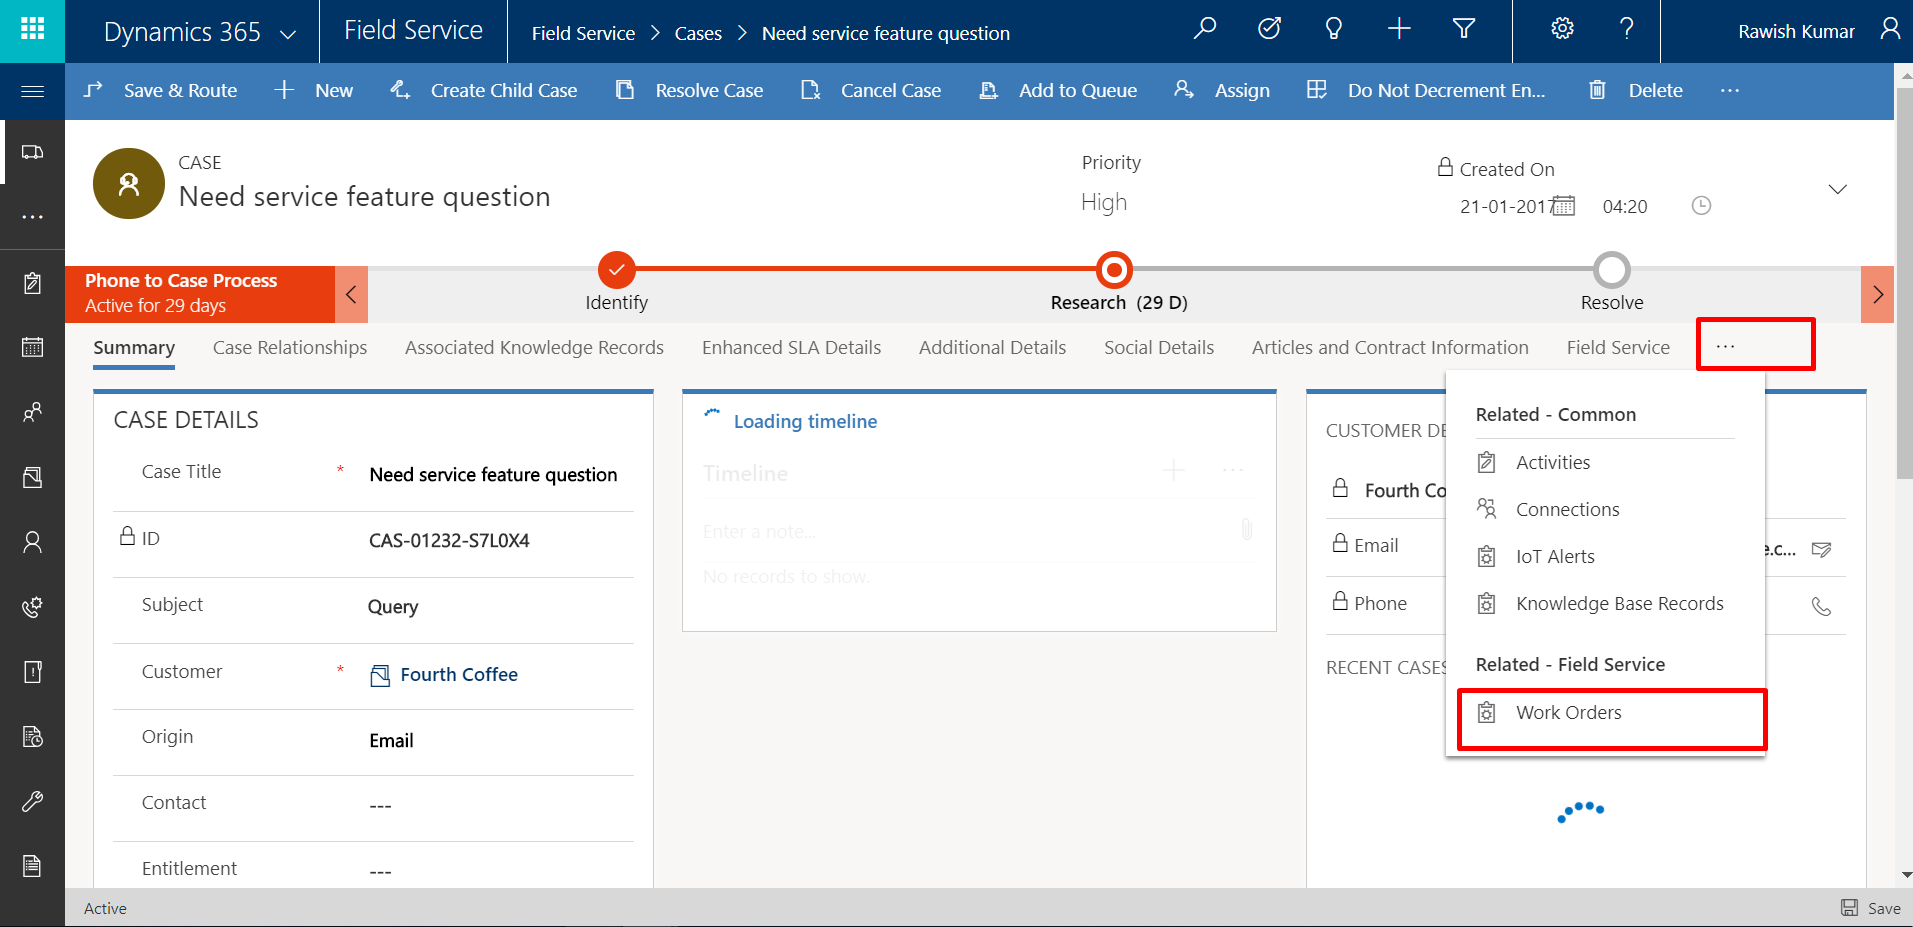1913x927 pixels.
Task: Click the phone call icon
Action: point(1821,606)
